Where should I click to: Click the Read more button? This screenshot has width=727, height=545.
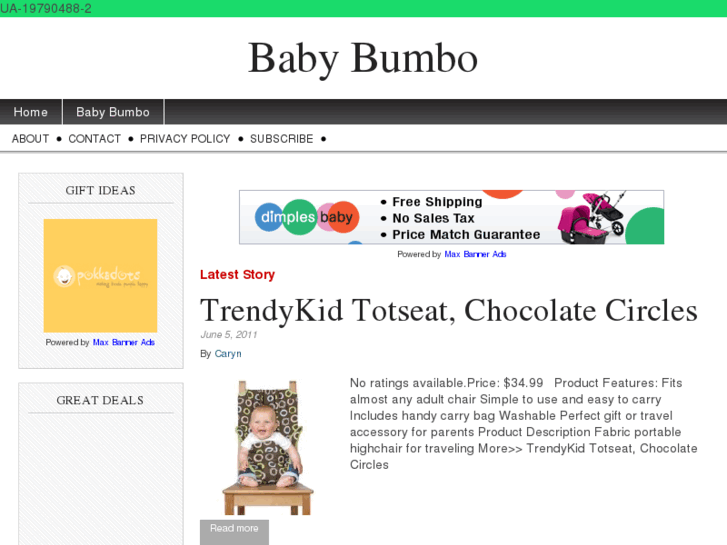click(234, 531)
